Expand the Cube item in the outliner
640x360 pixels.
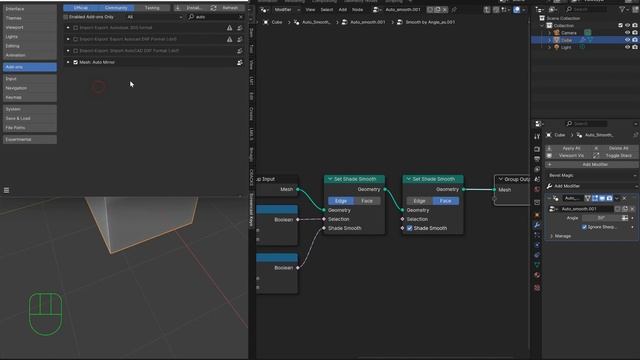tap(549, 40)
